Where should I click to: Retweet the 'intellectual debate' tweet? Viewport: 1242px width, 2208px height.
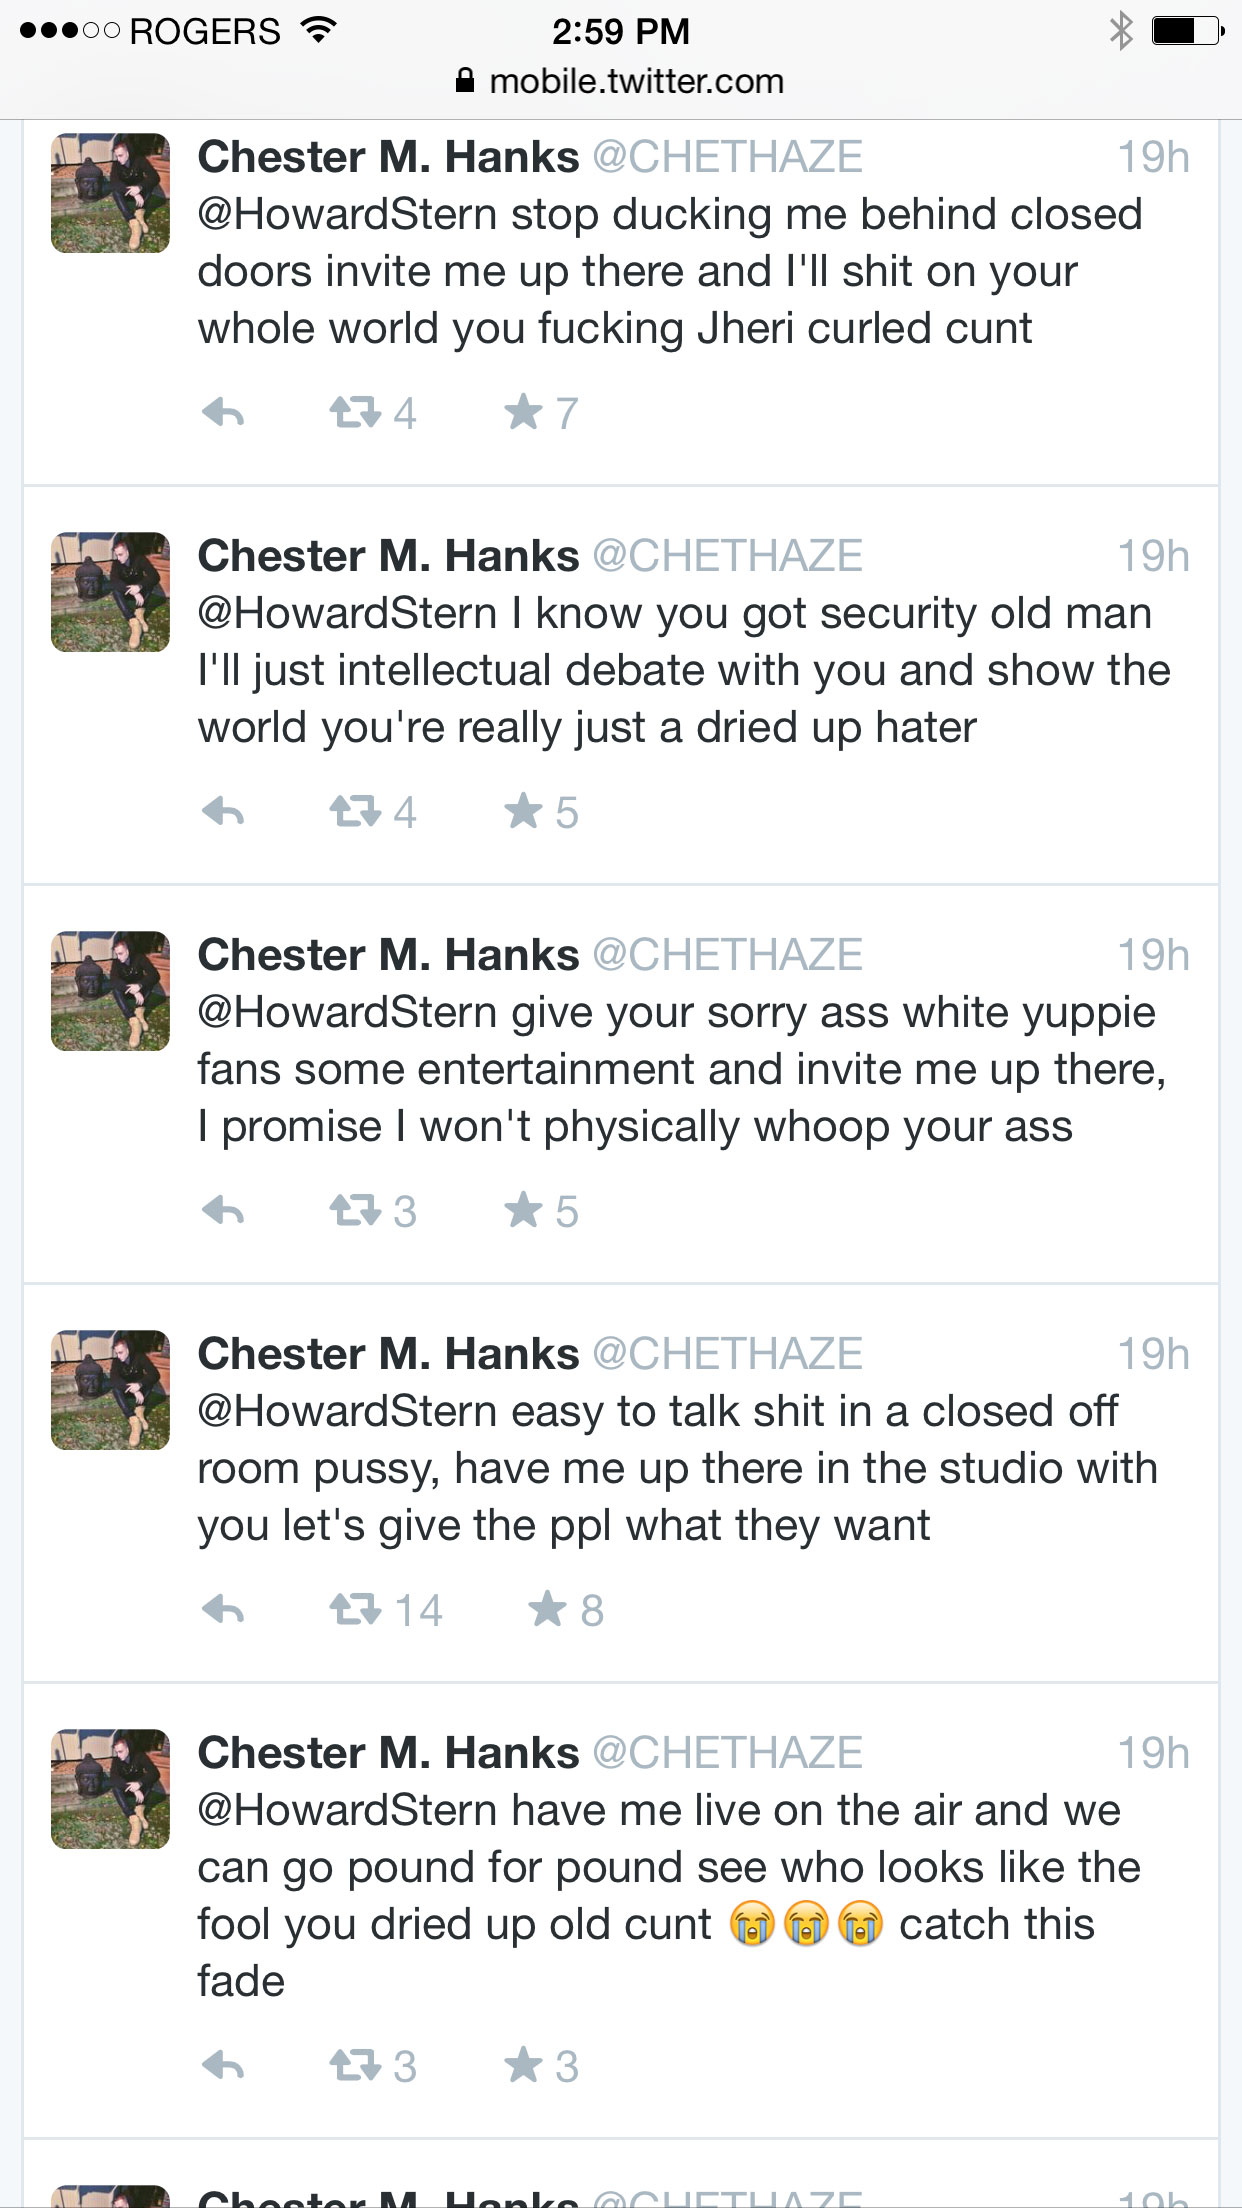coord(355,811)
